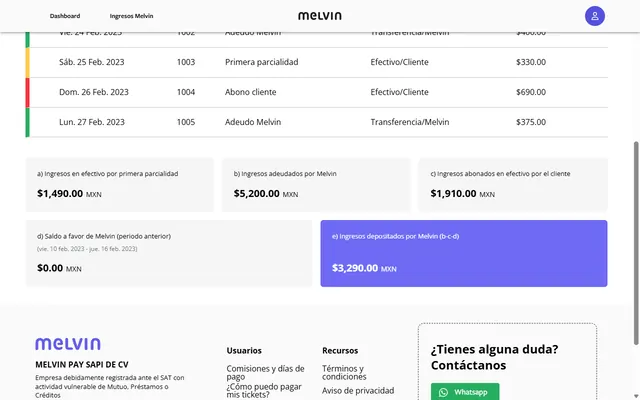The image size is (640, 400).
Task: Select the Dom. 26 Feb. 2023 date cell
Action: [94, 92]
